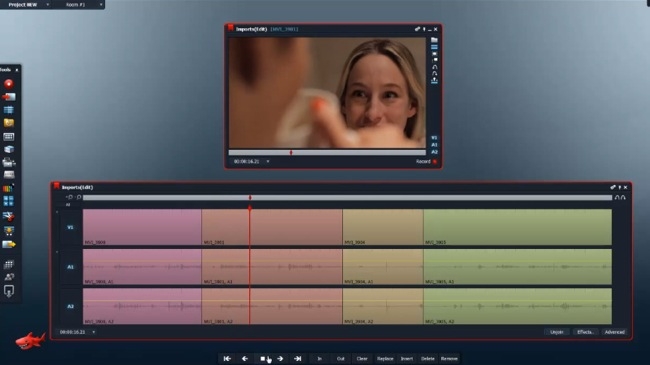The height and width of the screenshot is (365, 650).
Task: Click the Replace button in the transport bar
Action: pos(385,358)
